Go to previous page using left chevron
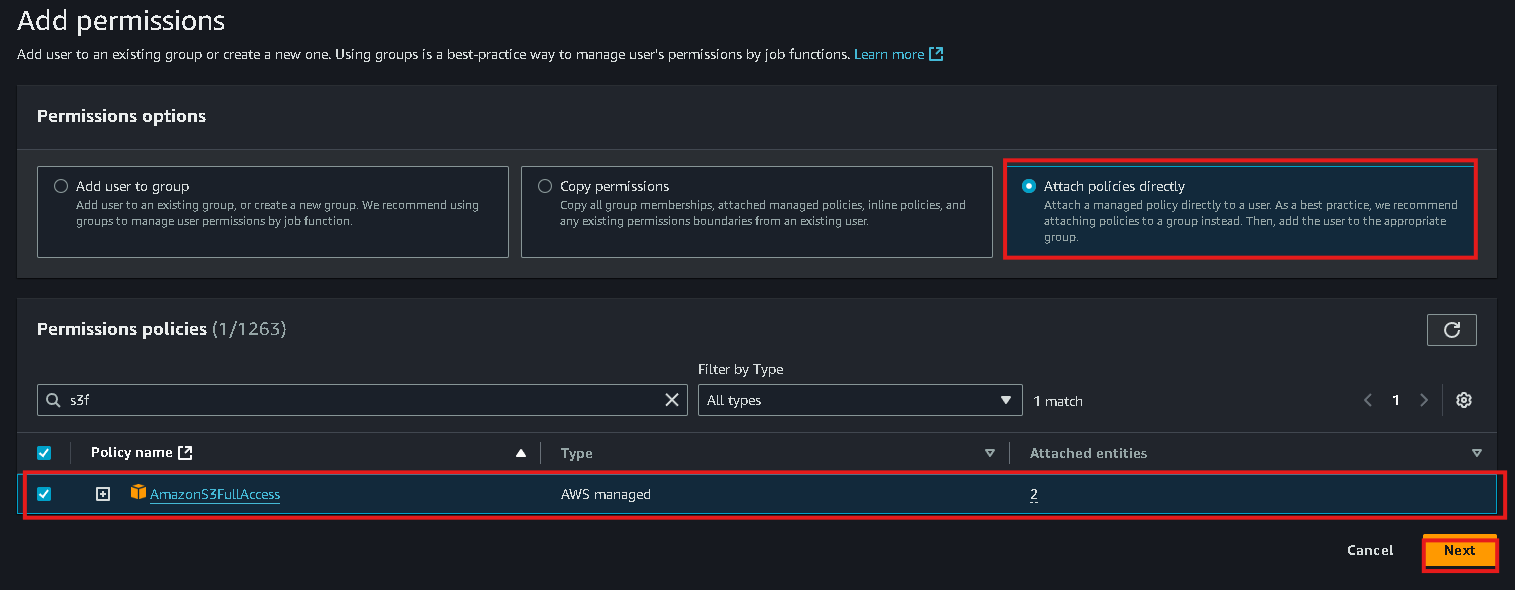Screen dimensions: 1515x590 [x=1368, y=400]
